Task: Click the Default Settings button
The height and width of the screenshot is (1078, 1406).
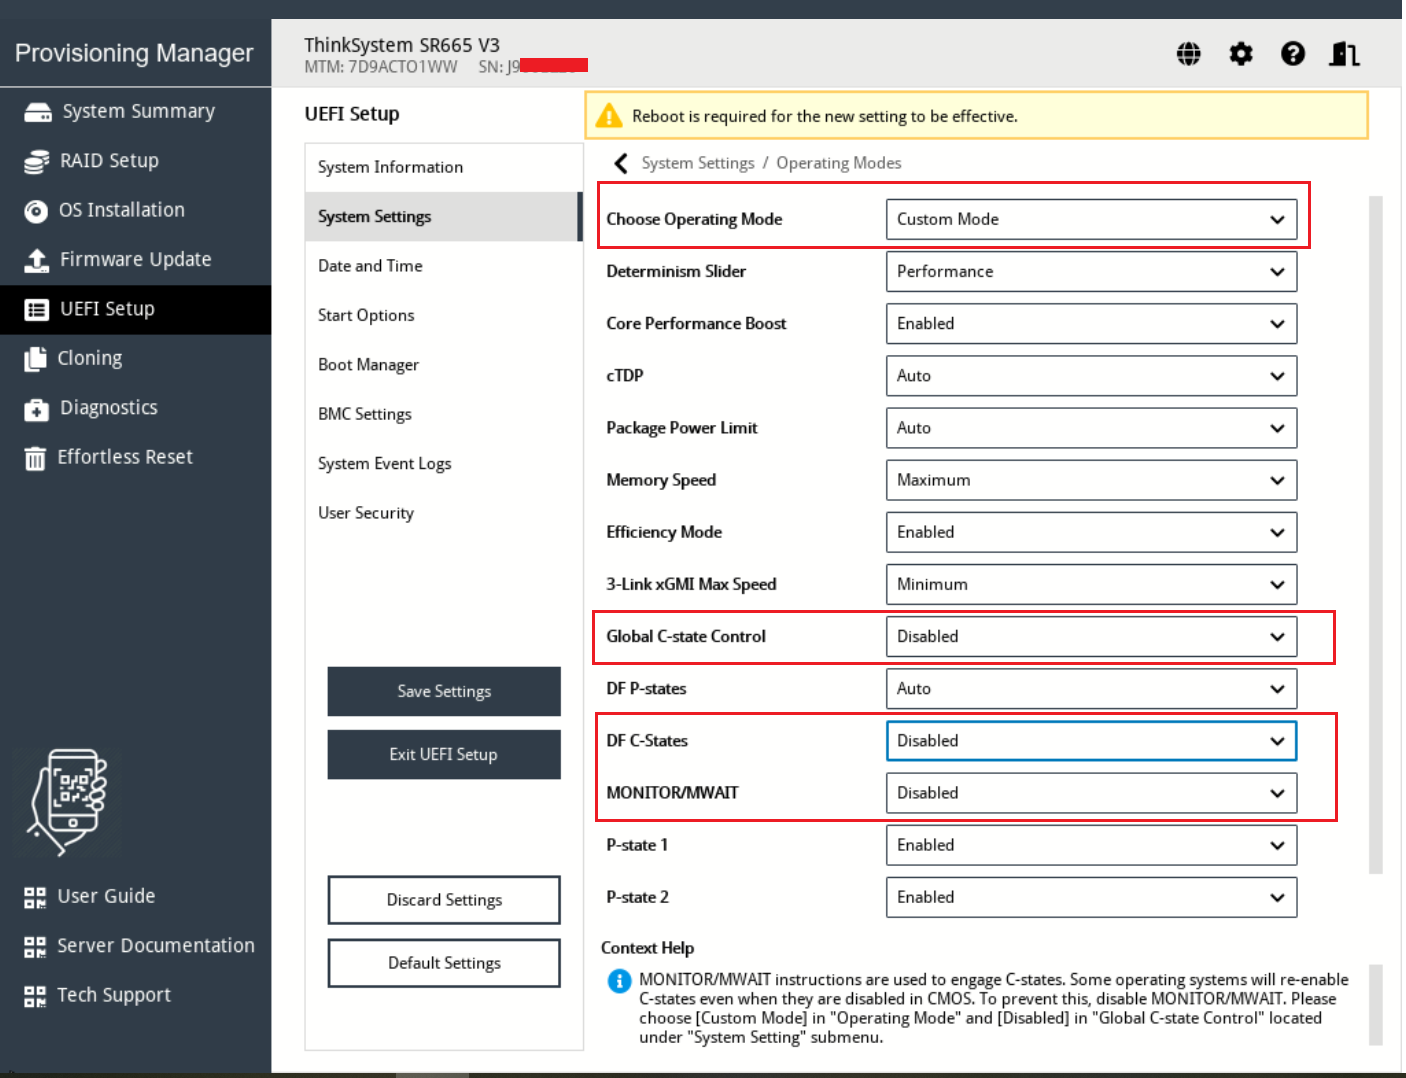Action: tap(444, 963)
